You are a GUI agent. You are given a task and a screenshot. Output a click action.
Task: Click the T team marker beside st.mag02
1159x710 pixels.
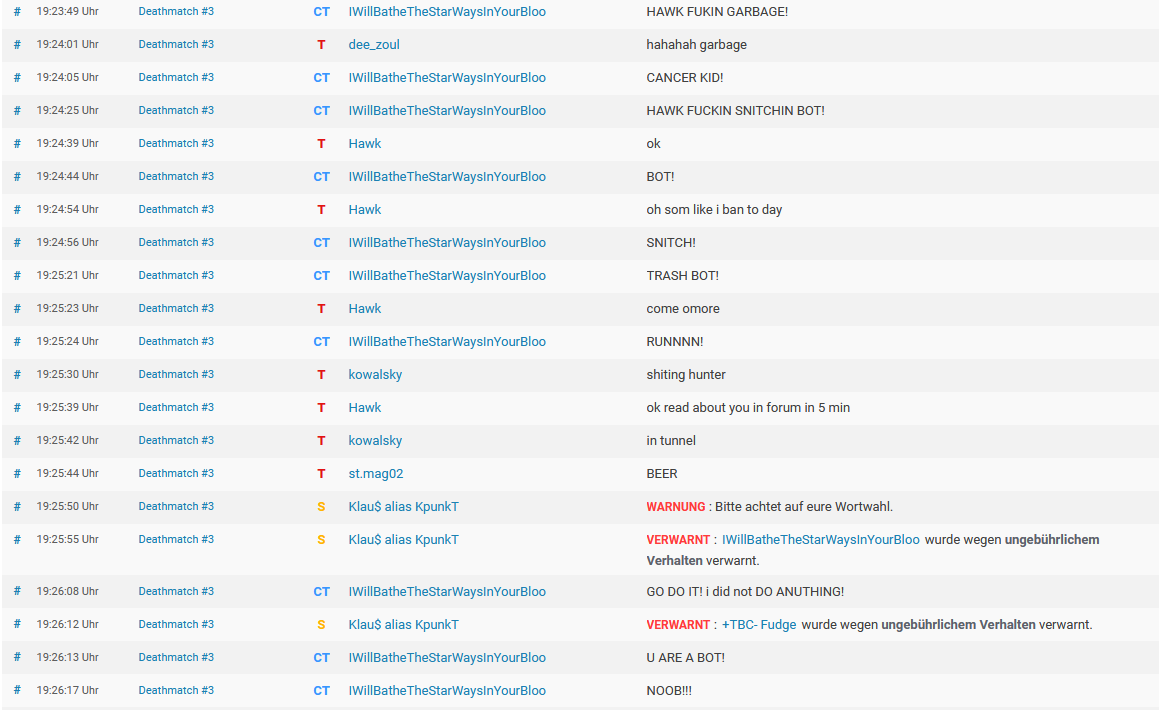coord(321,474)
